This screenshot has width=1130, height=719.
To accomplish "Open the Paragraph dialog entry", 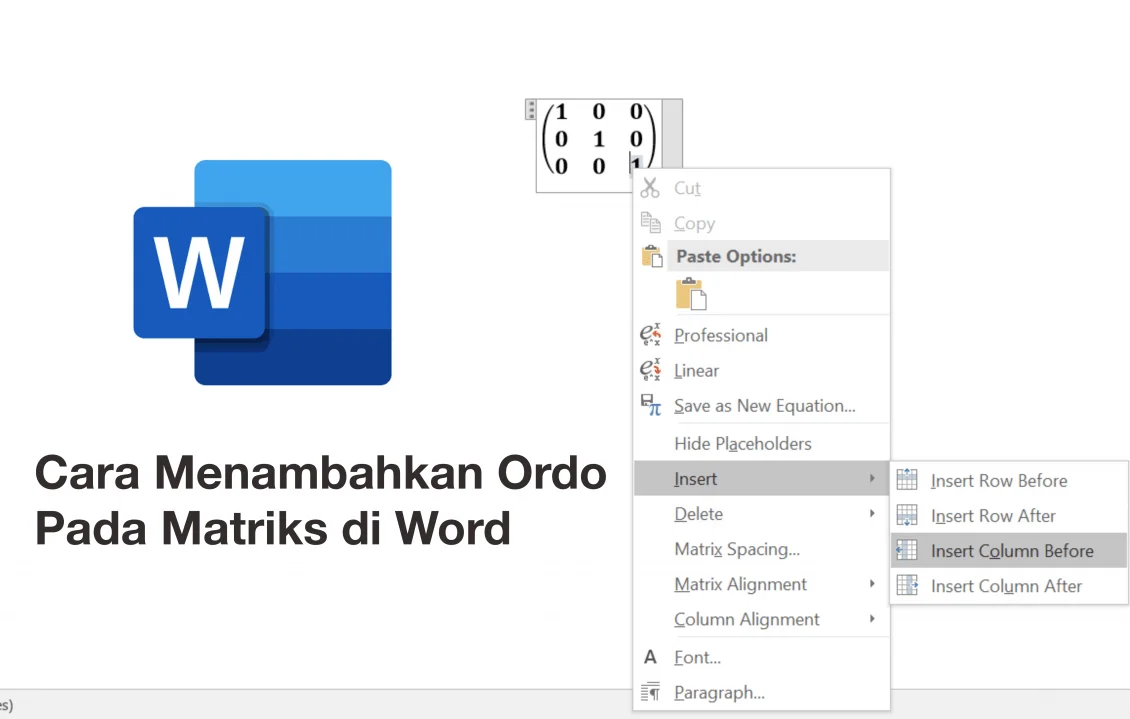I will [x=762, y=692].
